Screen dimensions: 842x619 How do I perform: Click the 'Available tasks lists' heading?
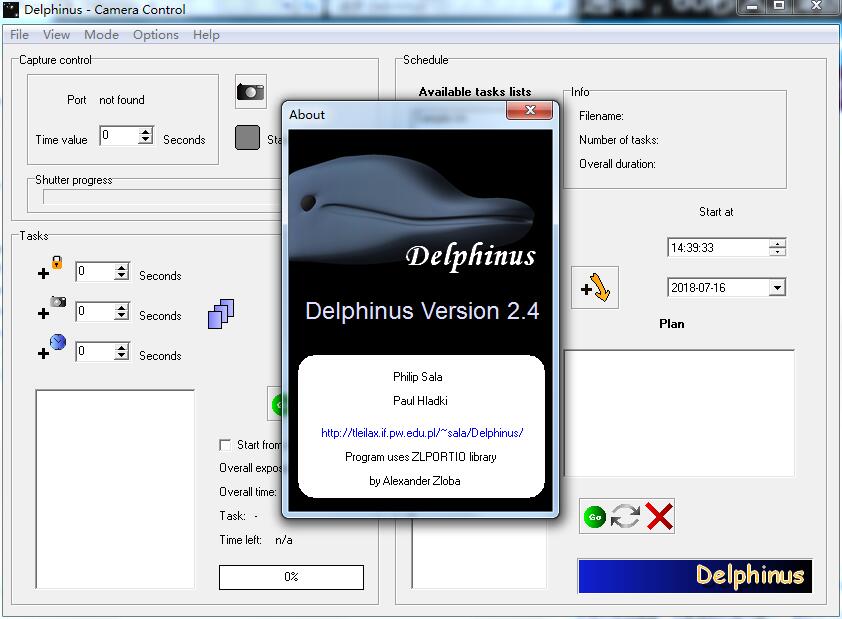475,92
